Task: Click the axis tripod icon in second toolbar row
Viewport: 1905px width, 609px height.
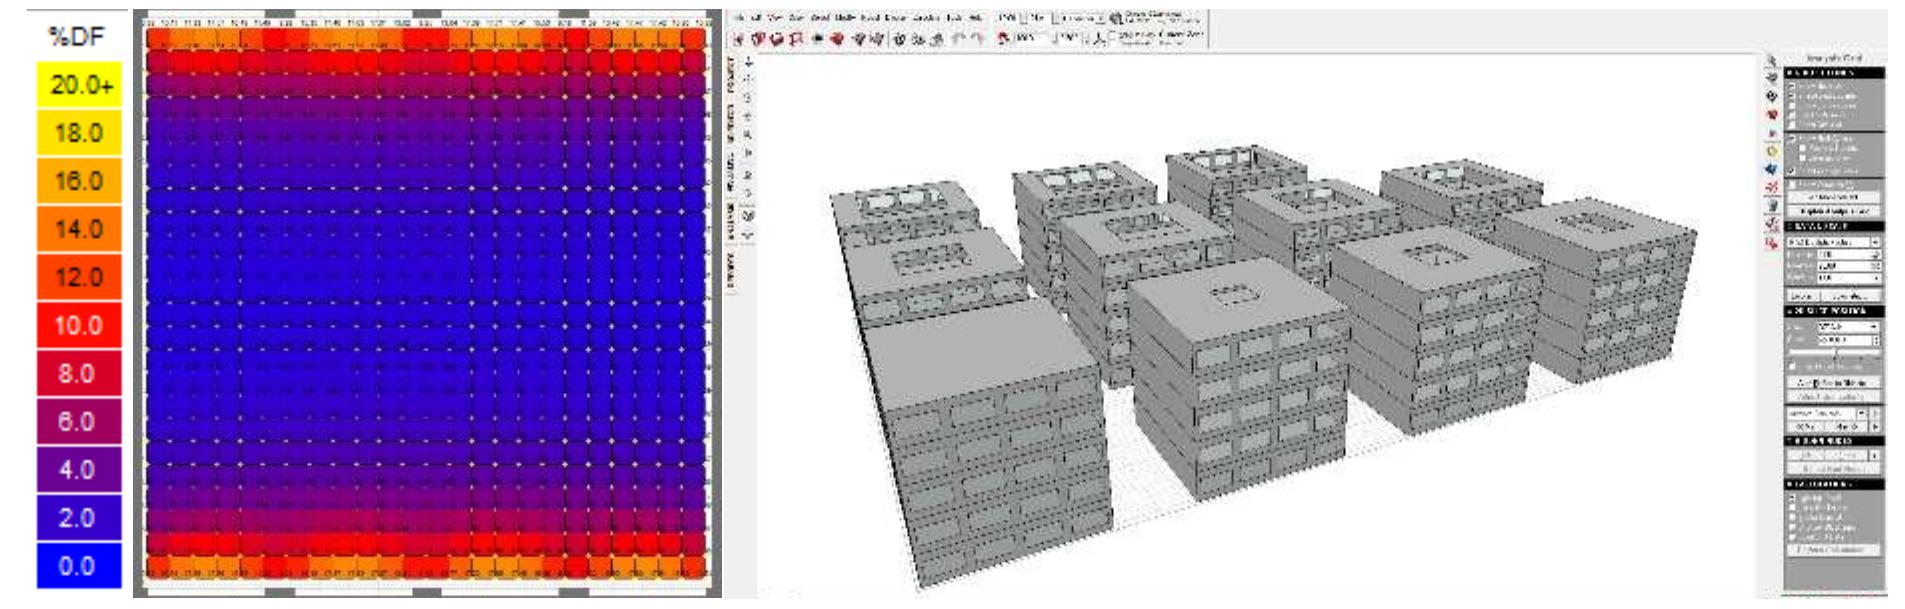Action: pyautogui.click(x=1099, y=39)
